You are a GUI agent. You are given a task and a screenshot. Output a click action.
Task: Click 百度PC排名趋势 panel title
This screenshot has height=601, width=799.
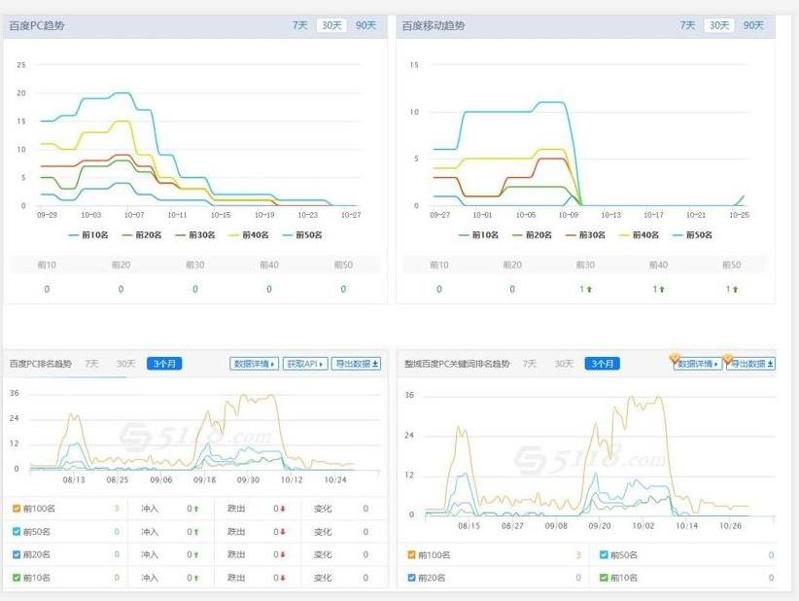coord(40,363)
